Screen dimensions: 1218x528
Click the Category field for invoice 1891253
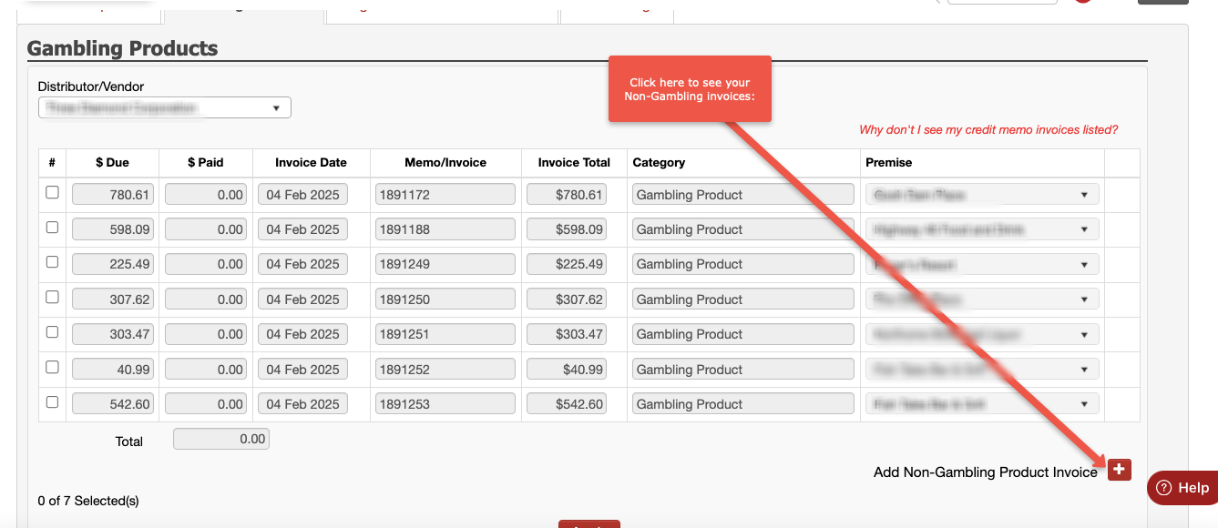click(743, 405)
